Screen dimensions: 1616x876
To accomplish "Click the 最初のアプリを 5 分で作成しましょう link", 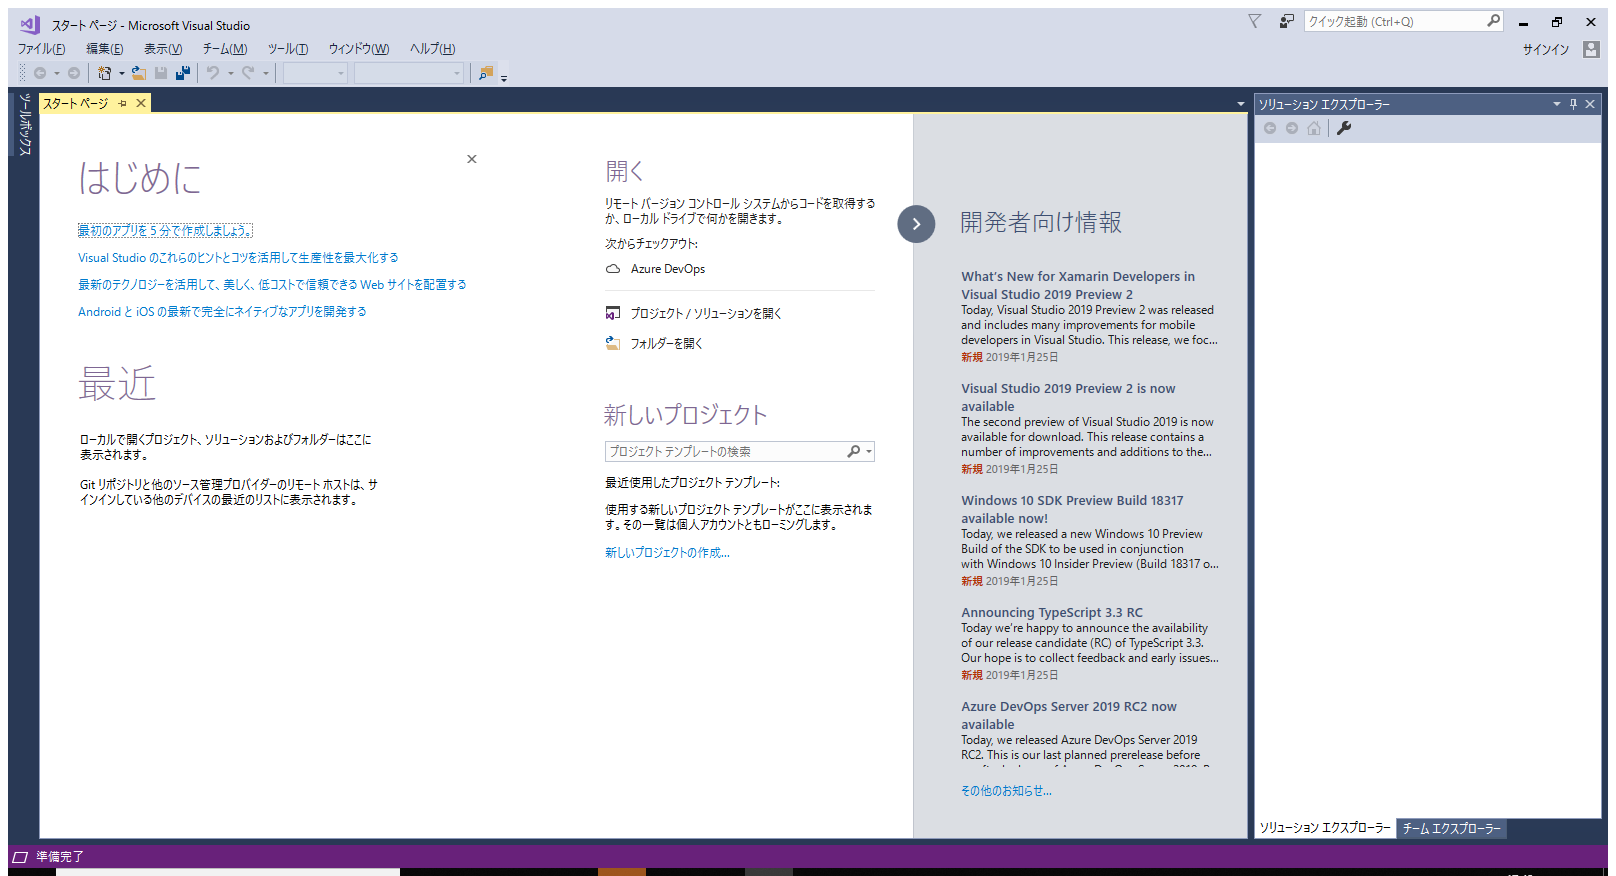I will (165, 230).
